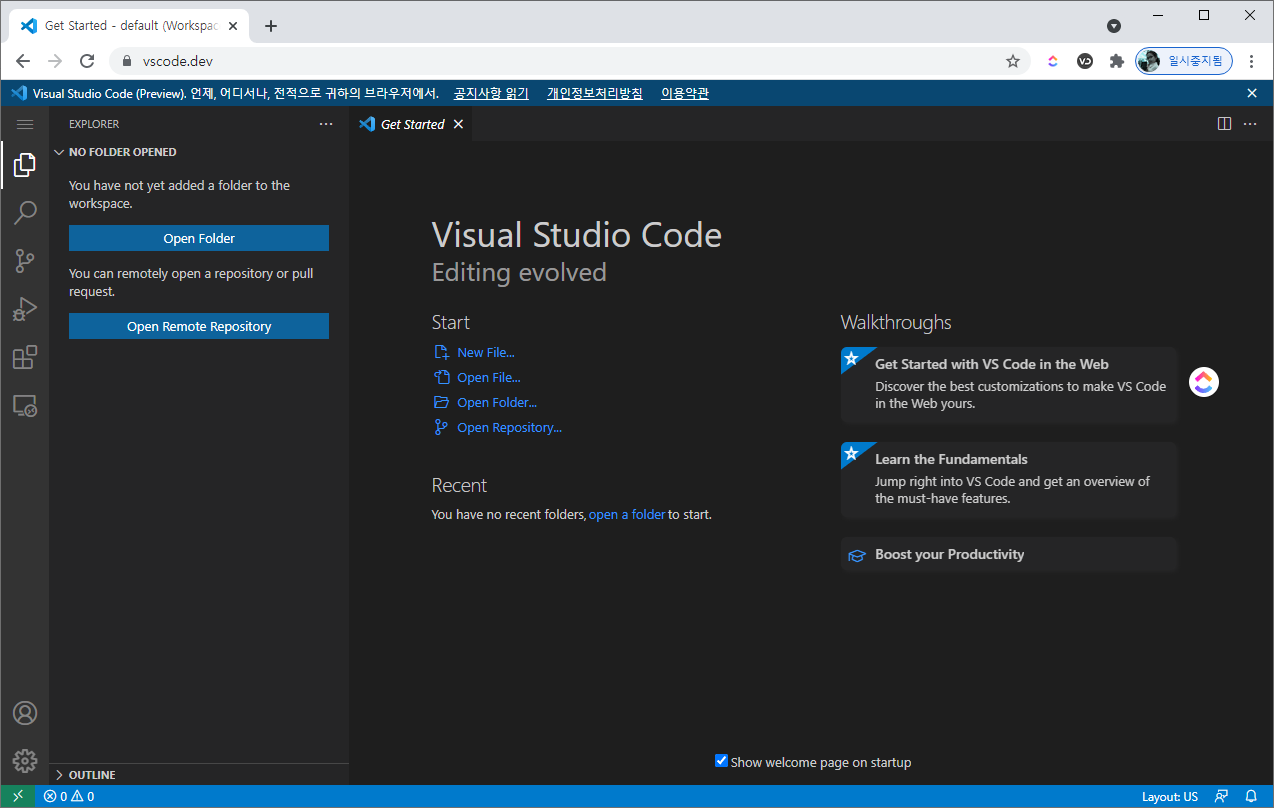Click the Open File... link

click(489, 377)
